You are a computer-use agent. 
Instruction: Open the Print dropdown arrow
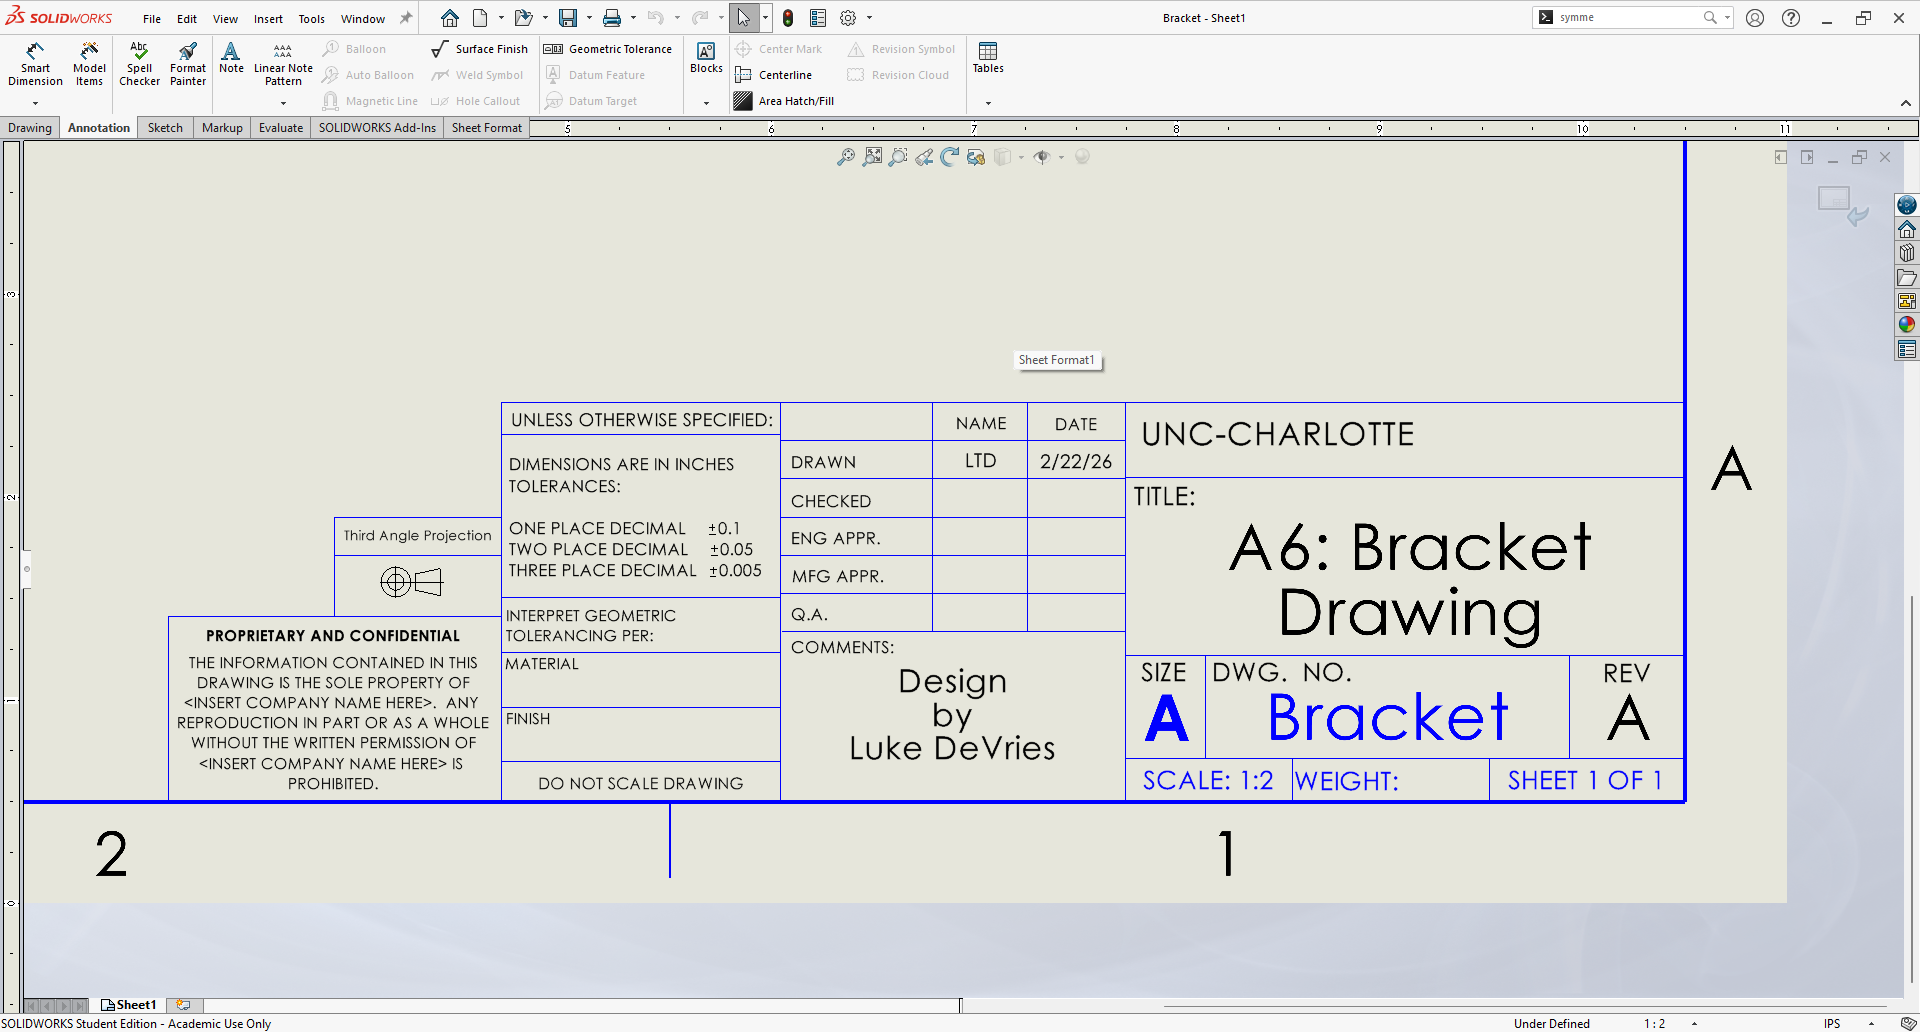[633, 18]
